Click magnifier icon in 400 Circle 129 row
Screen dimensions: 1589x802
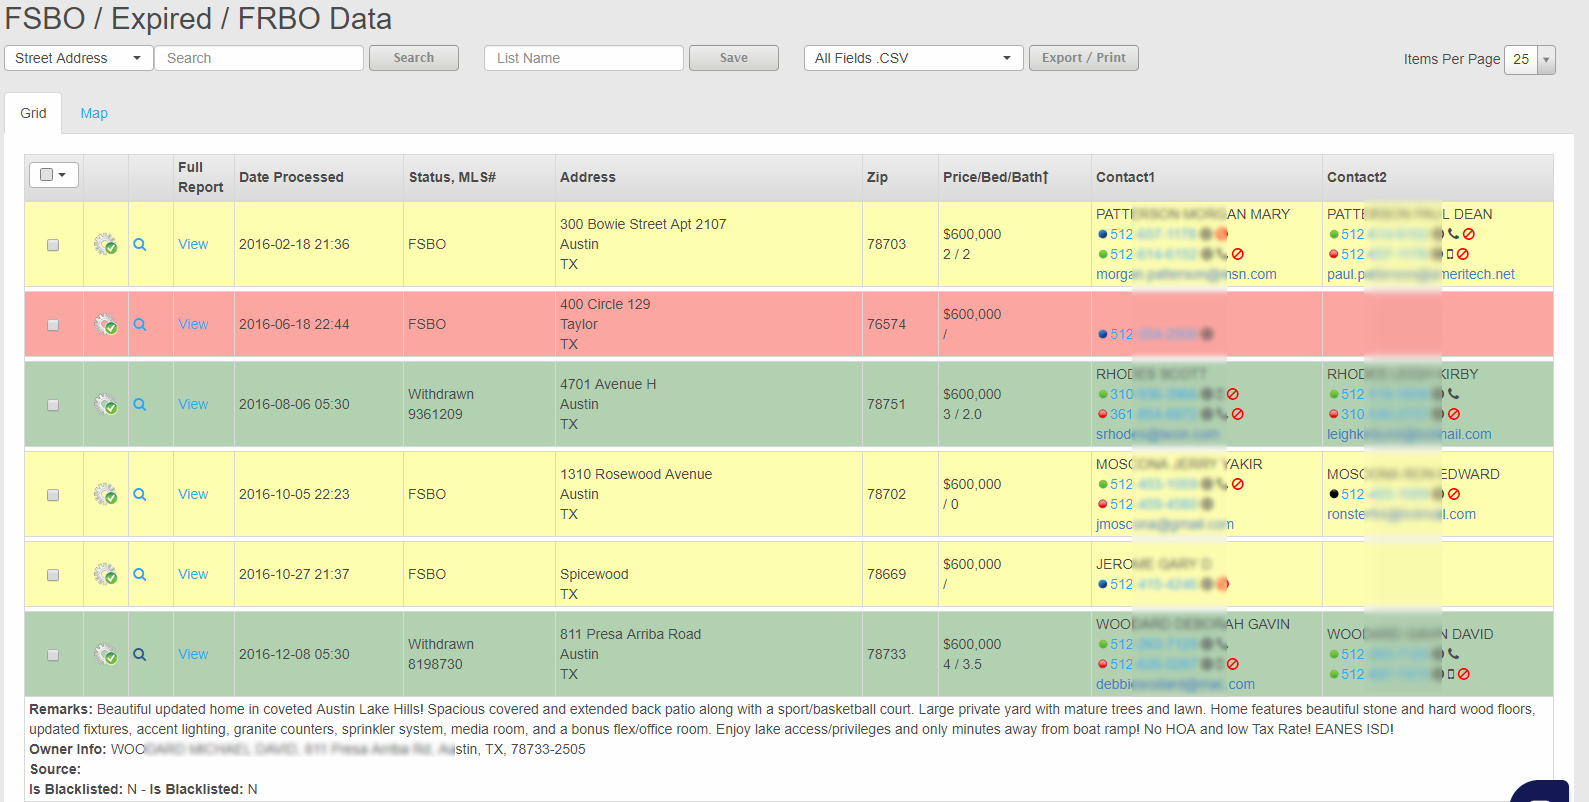[x=140, y=324]
